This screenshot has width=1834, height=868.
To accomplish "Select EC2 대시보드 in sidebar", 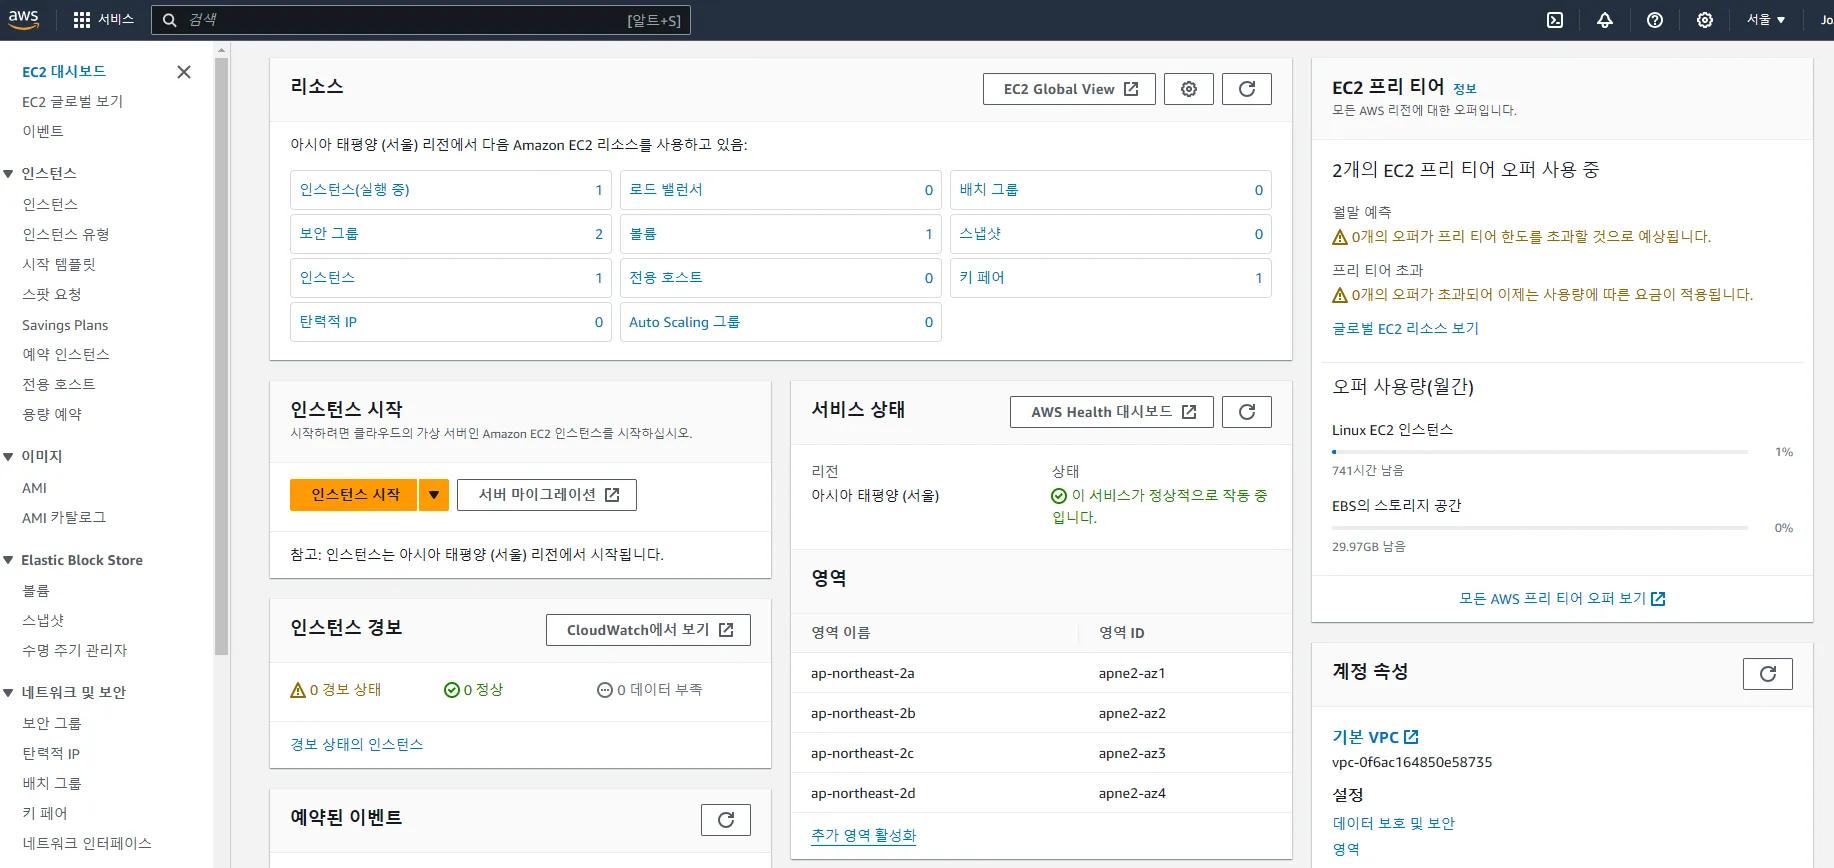I will coord(64,72).
